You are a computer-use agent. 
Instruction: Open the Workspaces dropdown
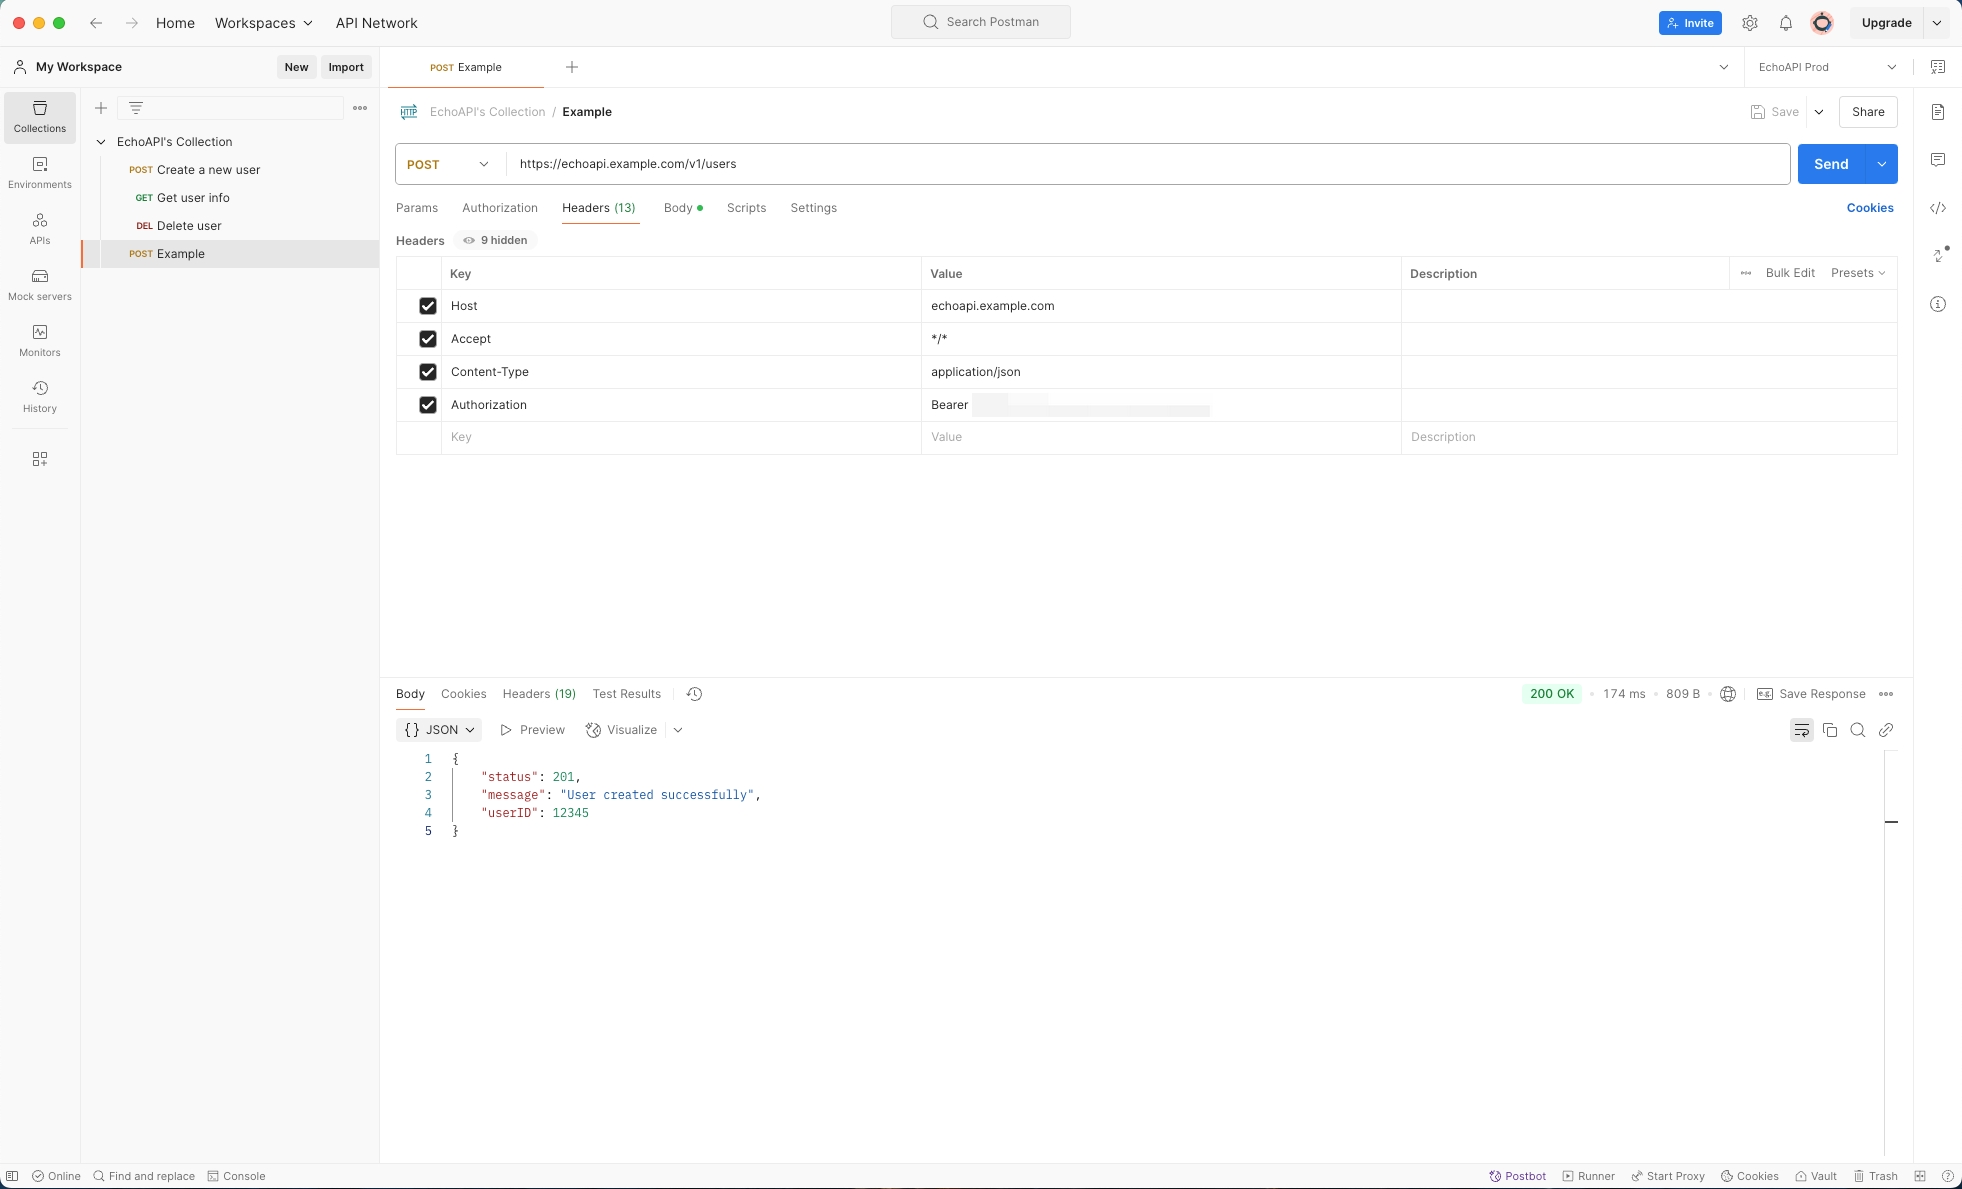[x=264, y=23]
